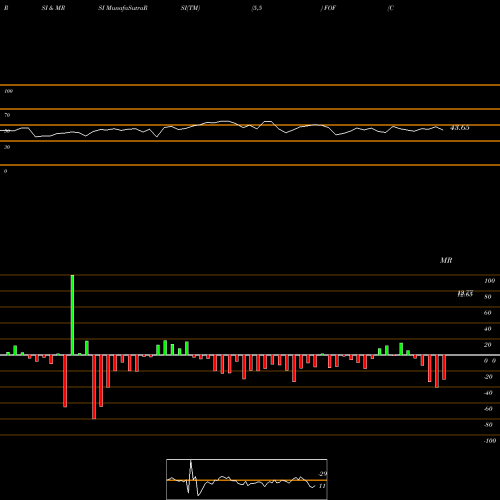Click the 'SI(TM)' header label

(190, 8)
